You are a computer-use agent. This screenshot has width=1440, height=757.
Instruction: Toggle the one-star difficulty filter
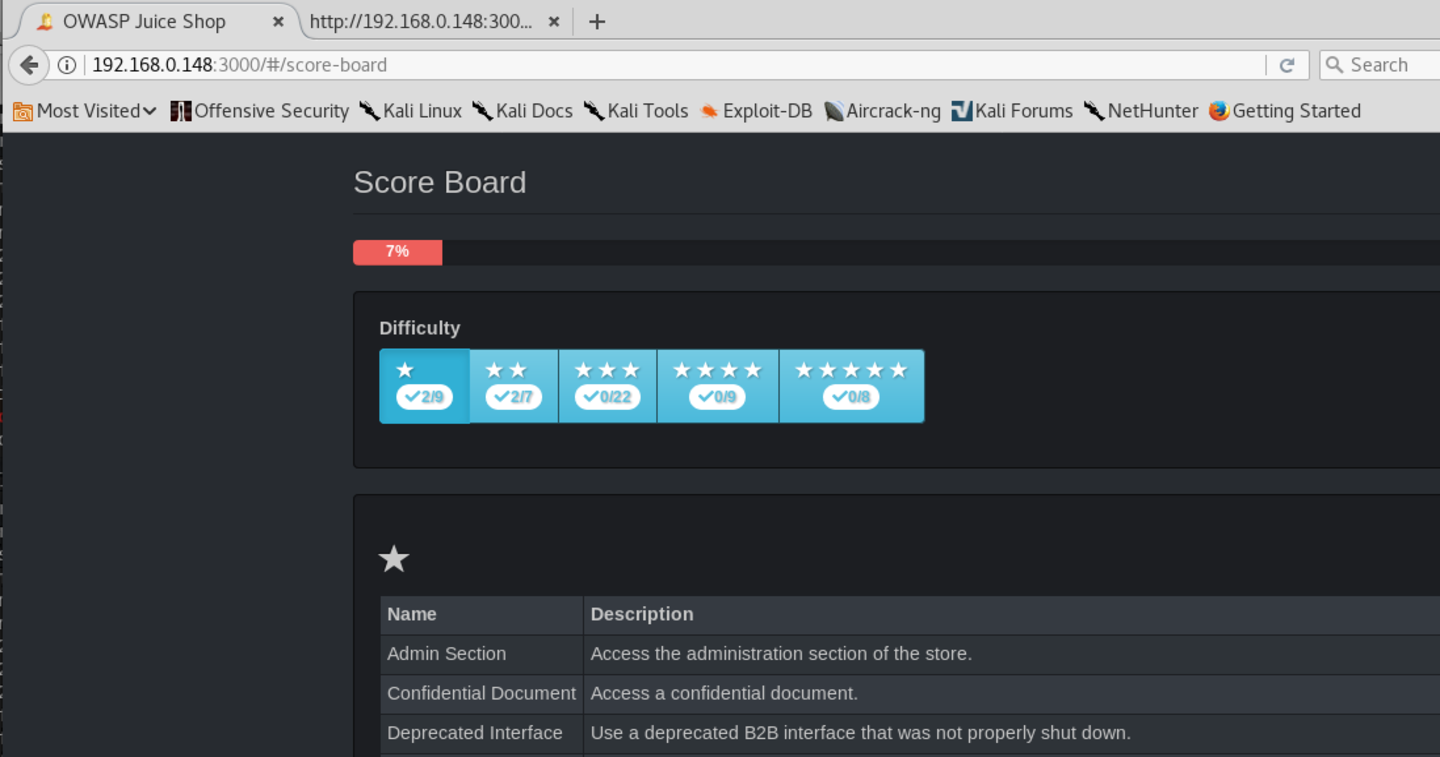coord(424,386)
